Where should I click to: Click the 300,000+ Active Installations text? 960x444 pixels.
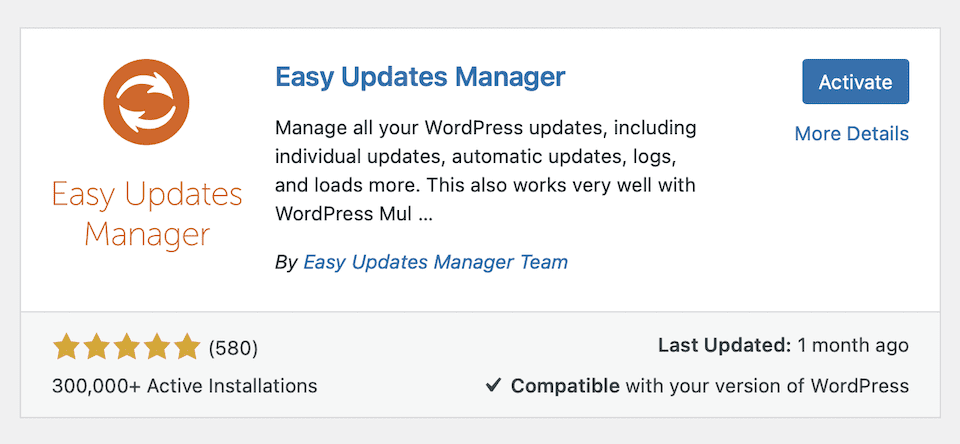(184, 385)
